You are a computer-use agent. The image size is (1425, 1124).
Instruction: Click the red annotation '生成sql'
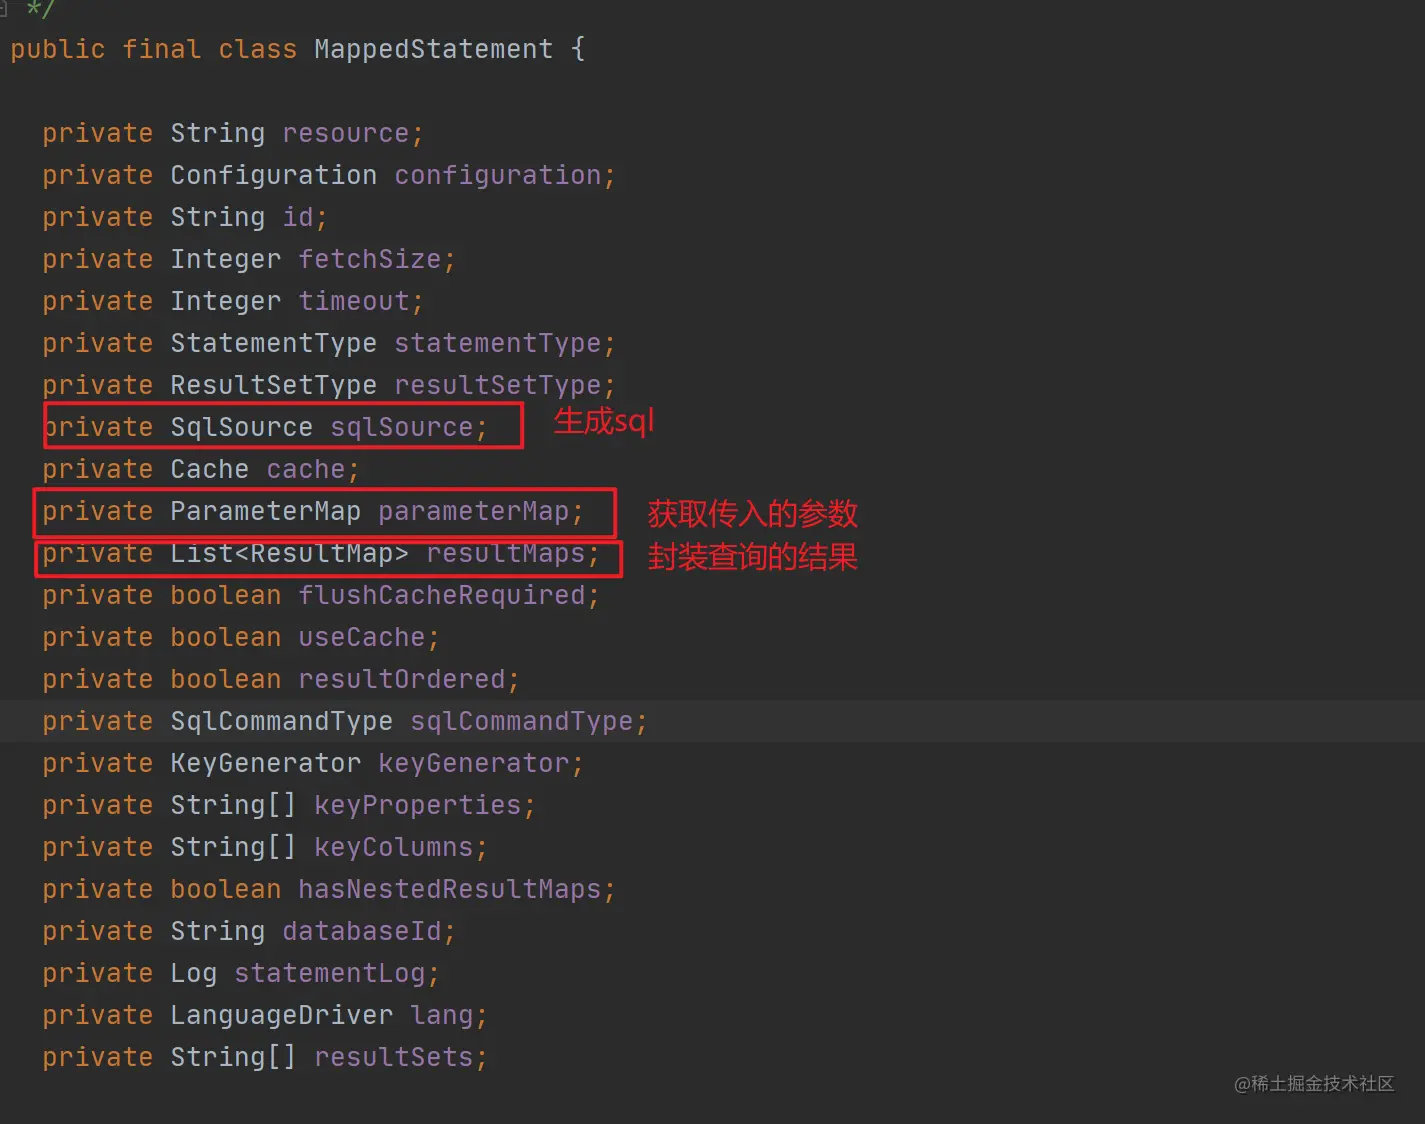pos(604,421)
